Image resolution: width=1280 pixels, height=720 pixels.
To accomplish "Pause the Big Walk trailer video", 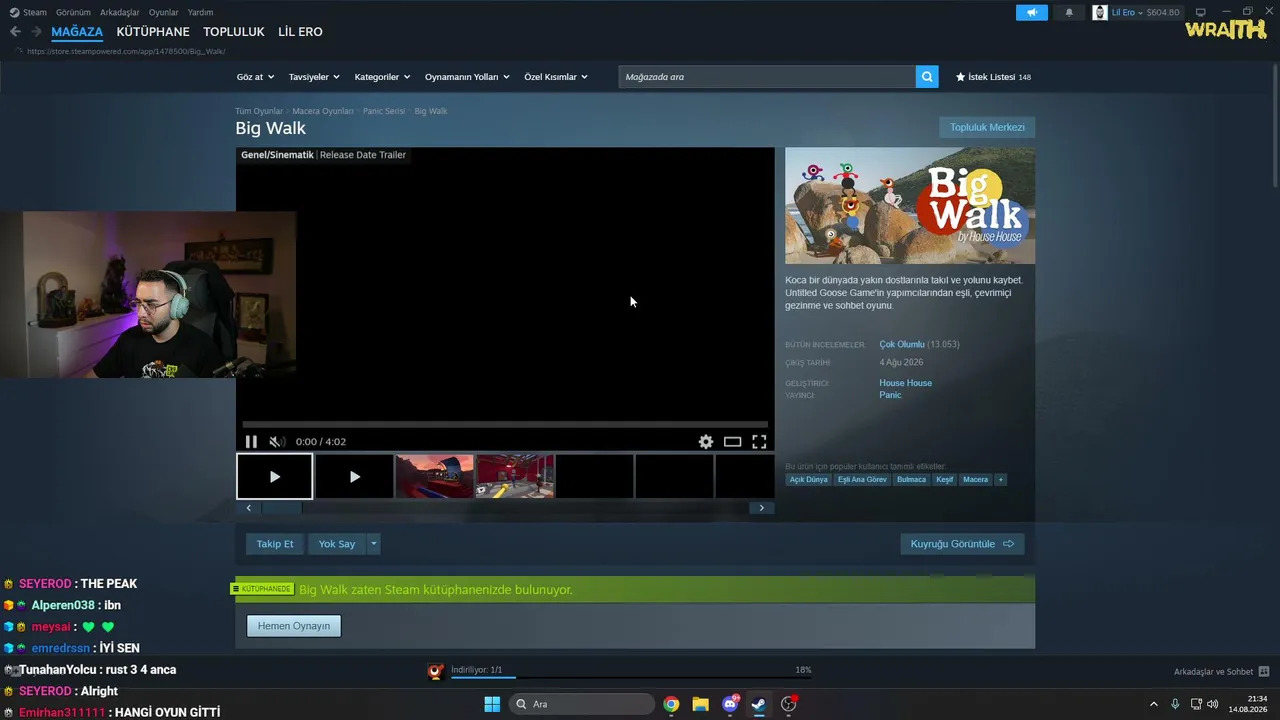I will (251, 442).
